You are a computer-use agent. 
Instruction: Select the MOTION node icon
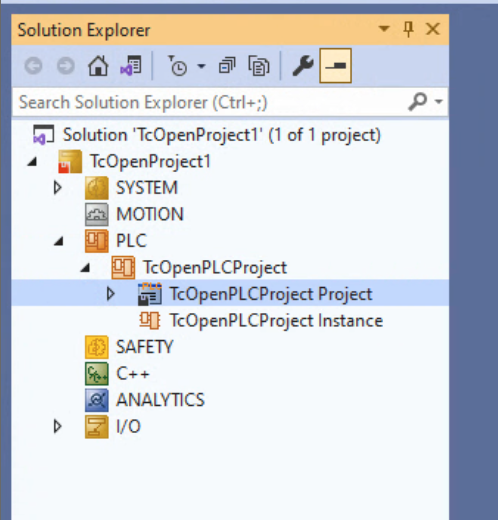coord(97,214)
